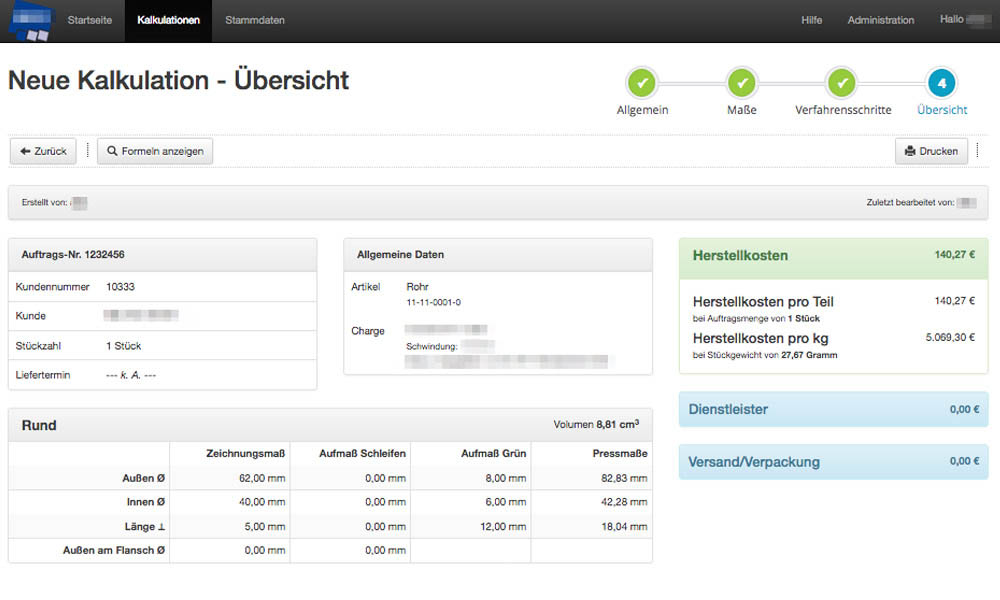
Task: Click the green Maße step checkmark
Action: 741,83
